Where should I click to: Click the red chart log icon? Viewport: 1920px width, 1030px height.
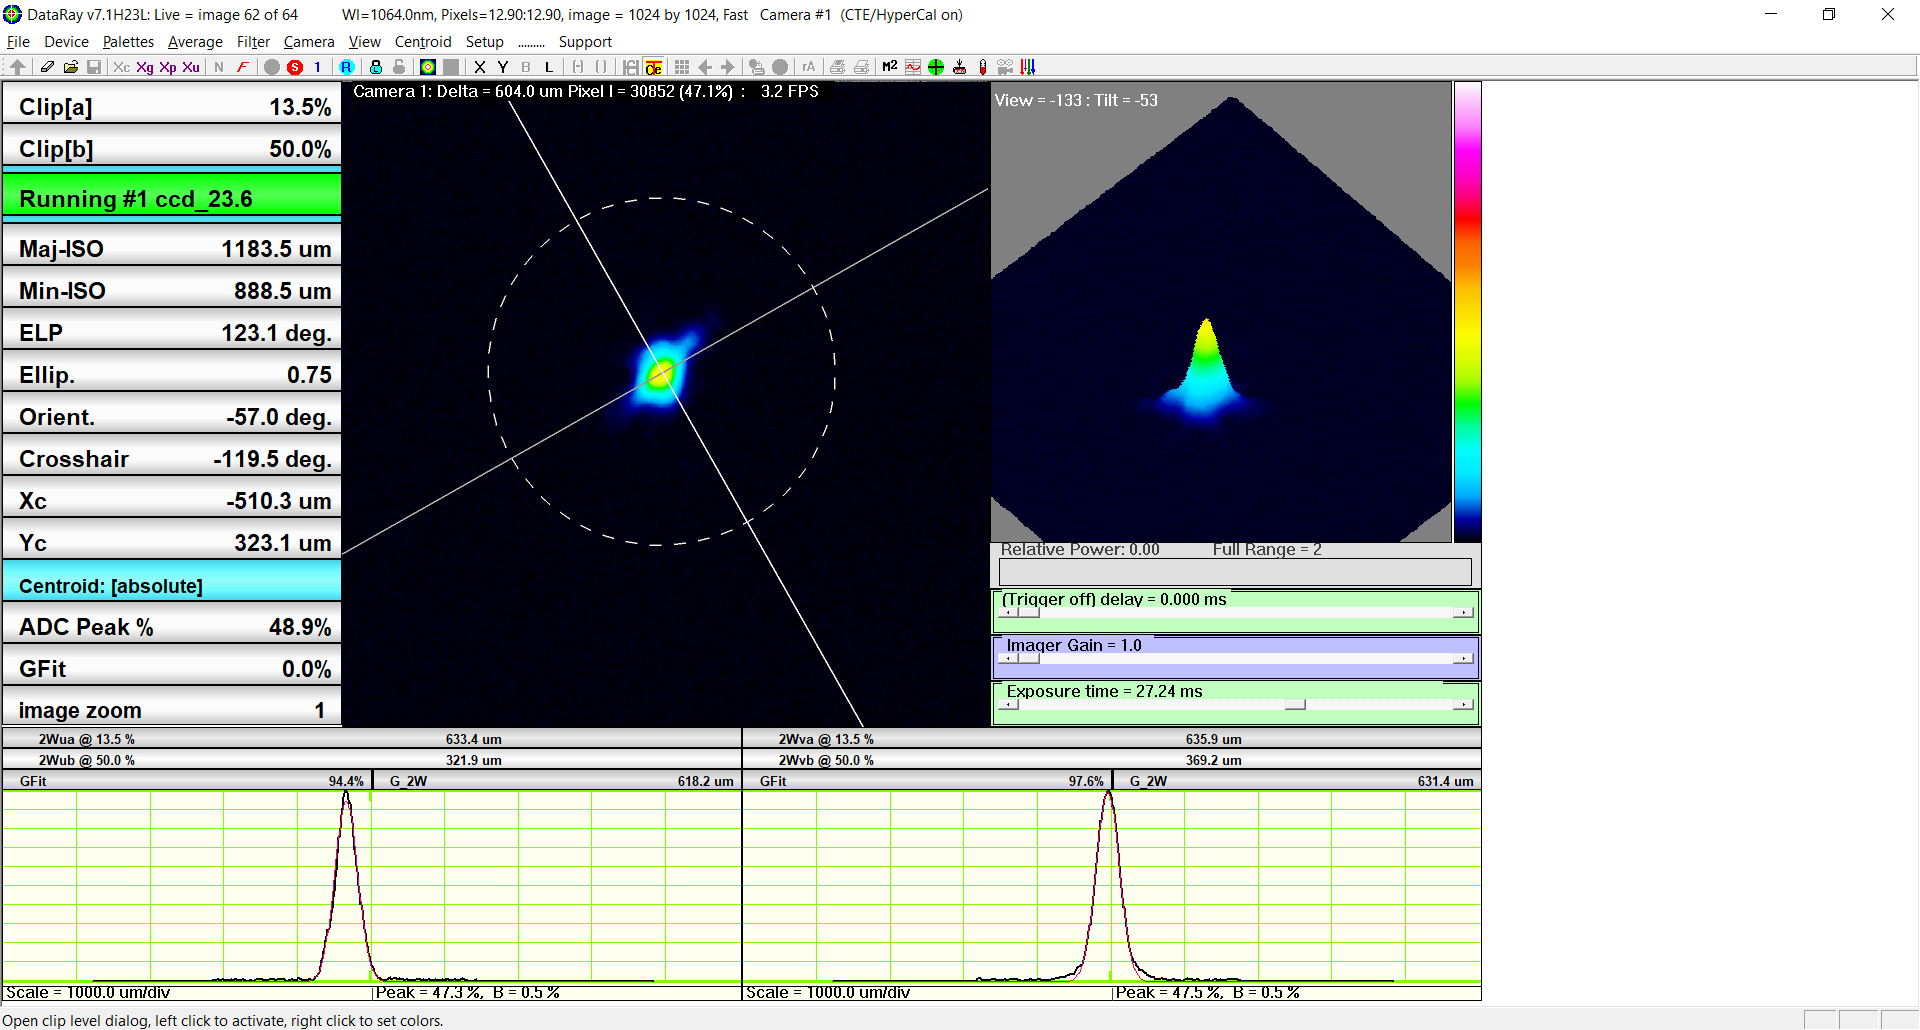point(913,67)
